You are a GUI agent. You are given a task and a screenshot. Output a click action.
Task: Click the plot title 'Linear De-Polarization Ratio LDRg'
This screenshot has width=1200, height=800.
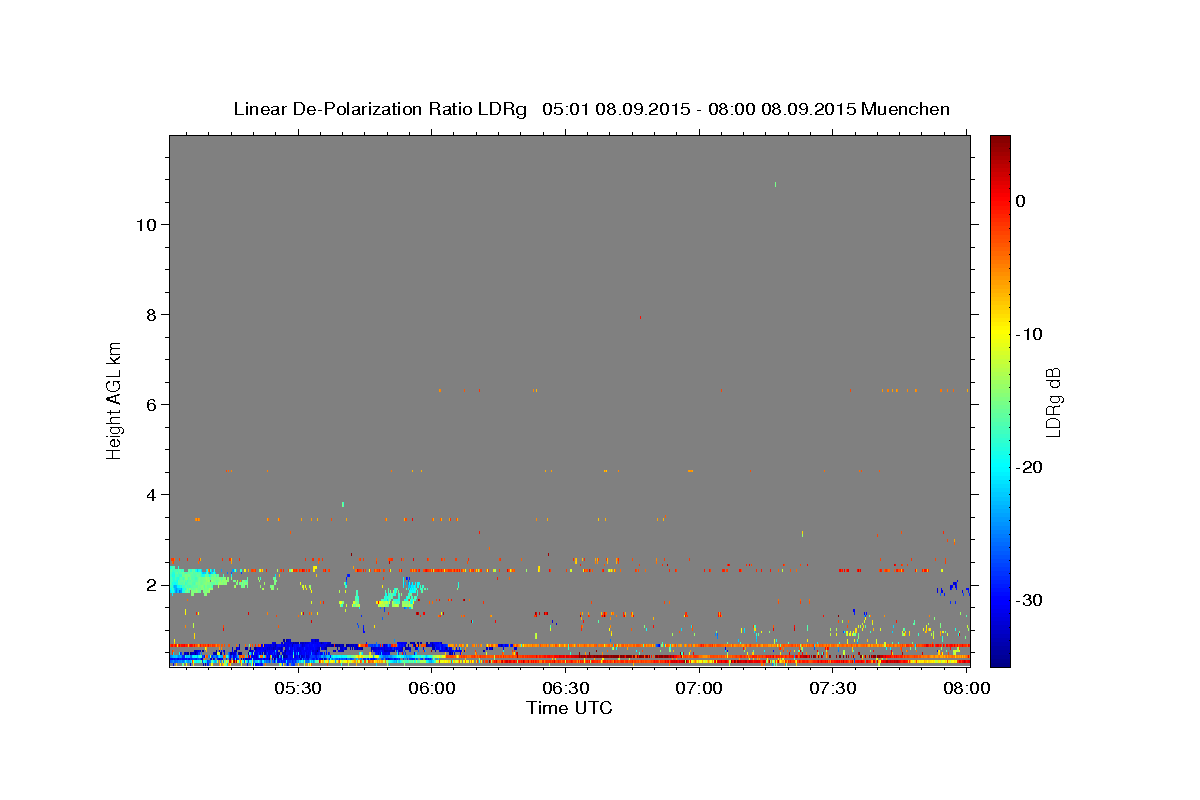[380, 109]
